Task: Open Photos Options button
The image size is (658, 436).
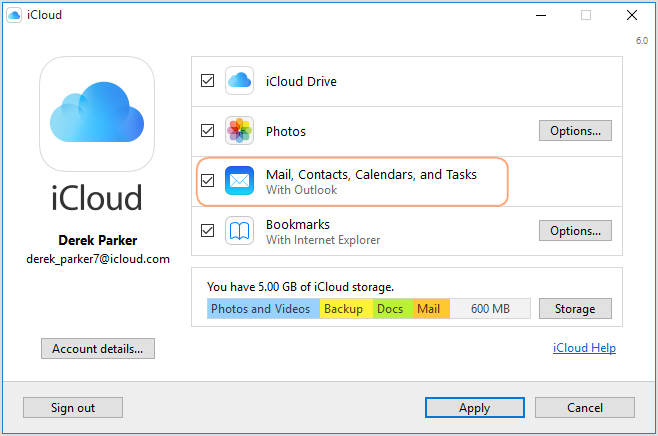Action: (x=575, y=131)
